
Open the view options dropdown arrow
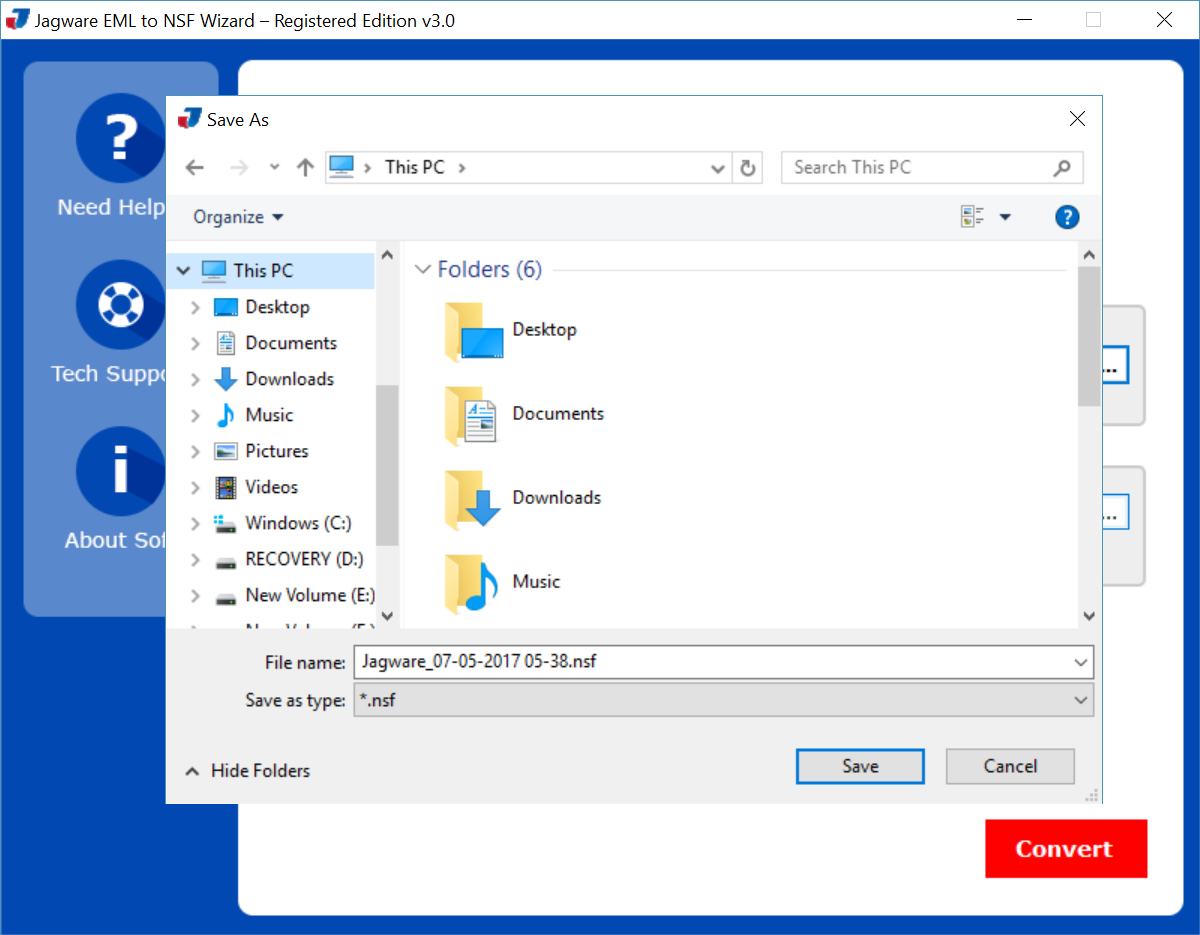pyautogui.click(x=1005, y=217)
